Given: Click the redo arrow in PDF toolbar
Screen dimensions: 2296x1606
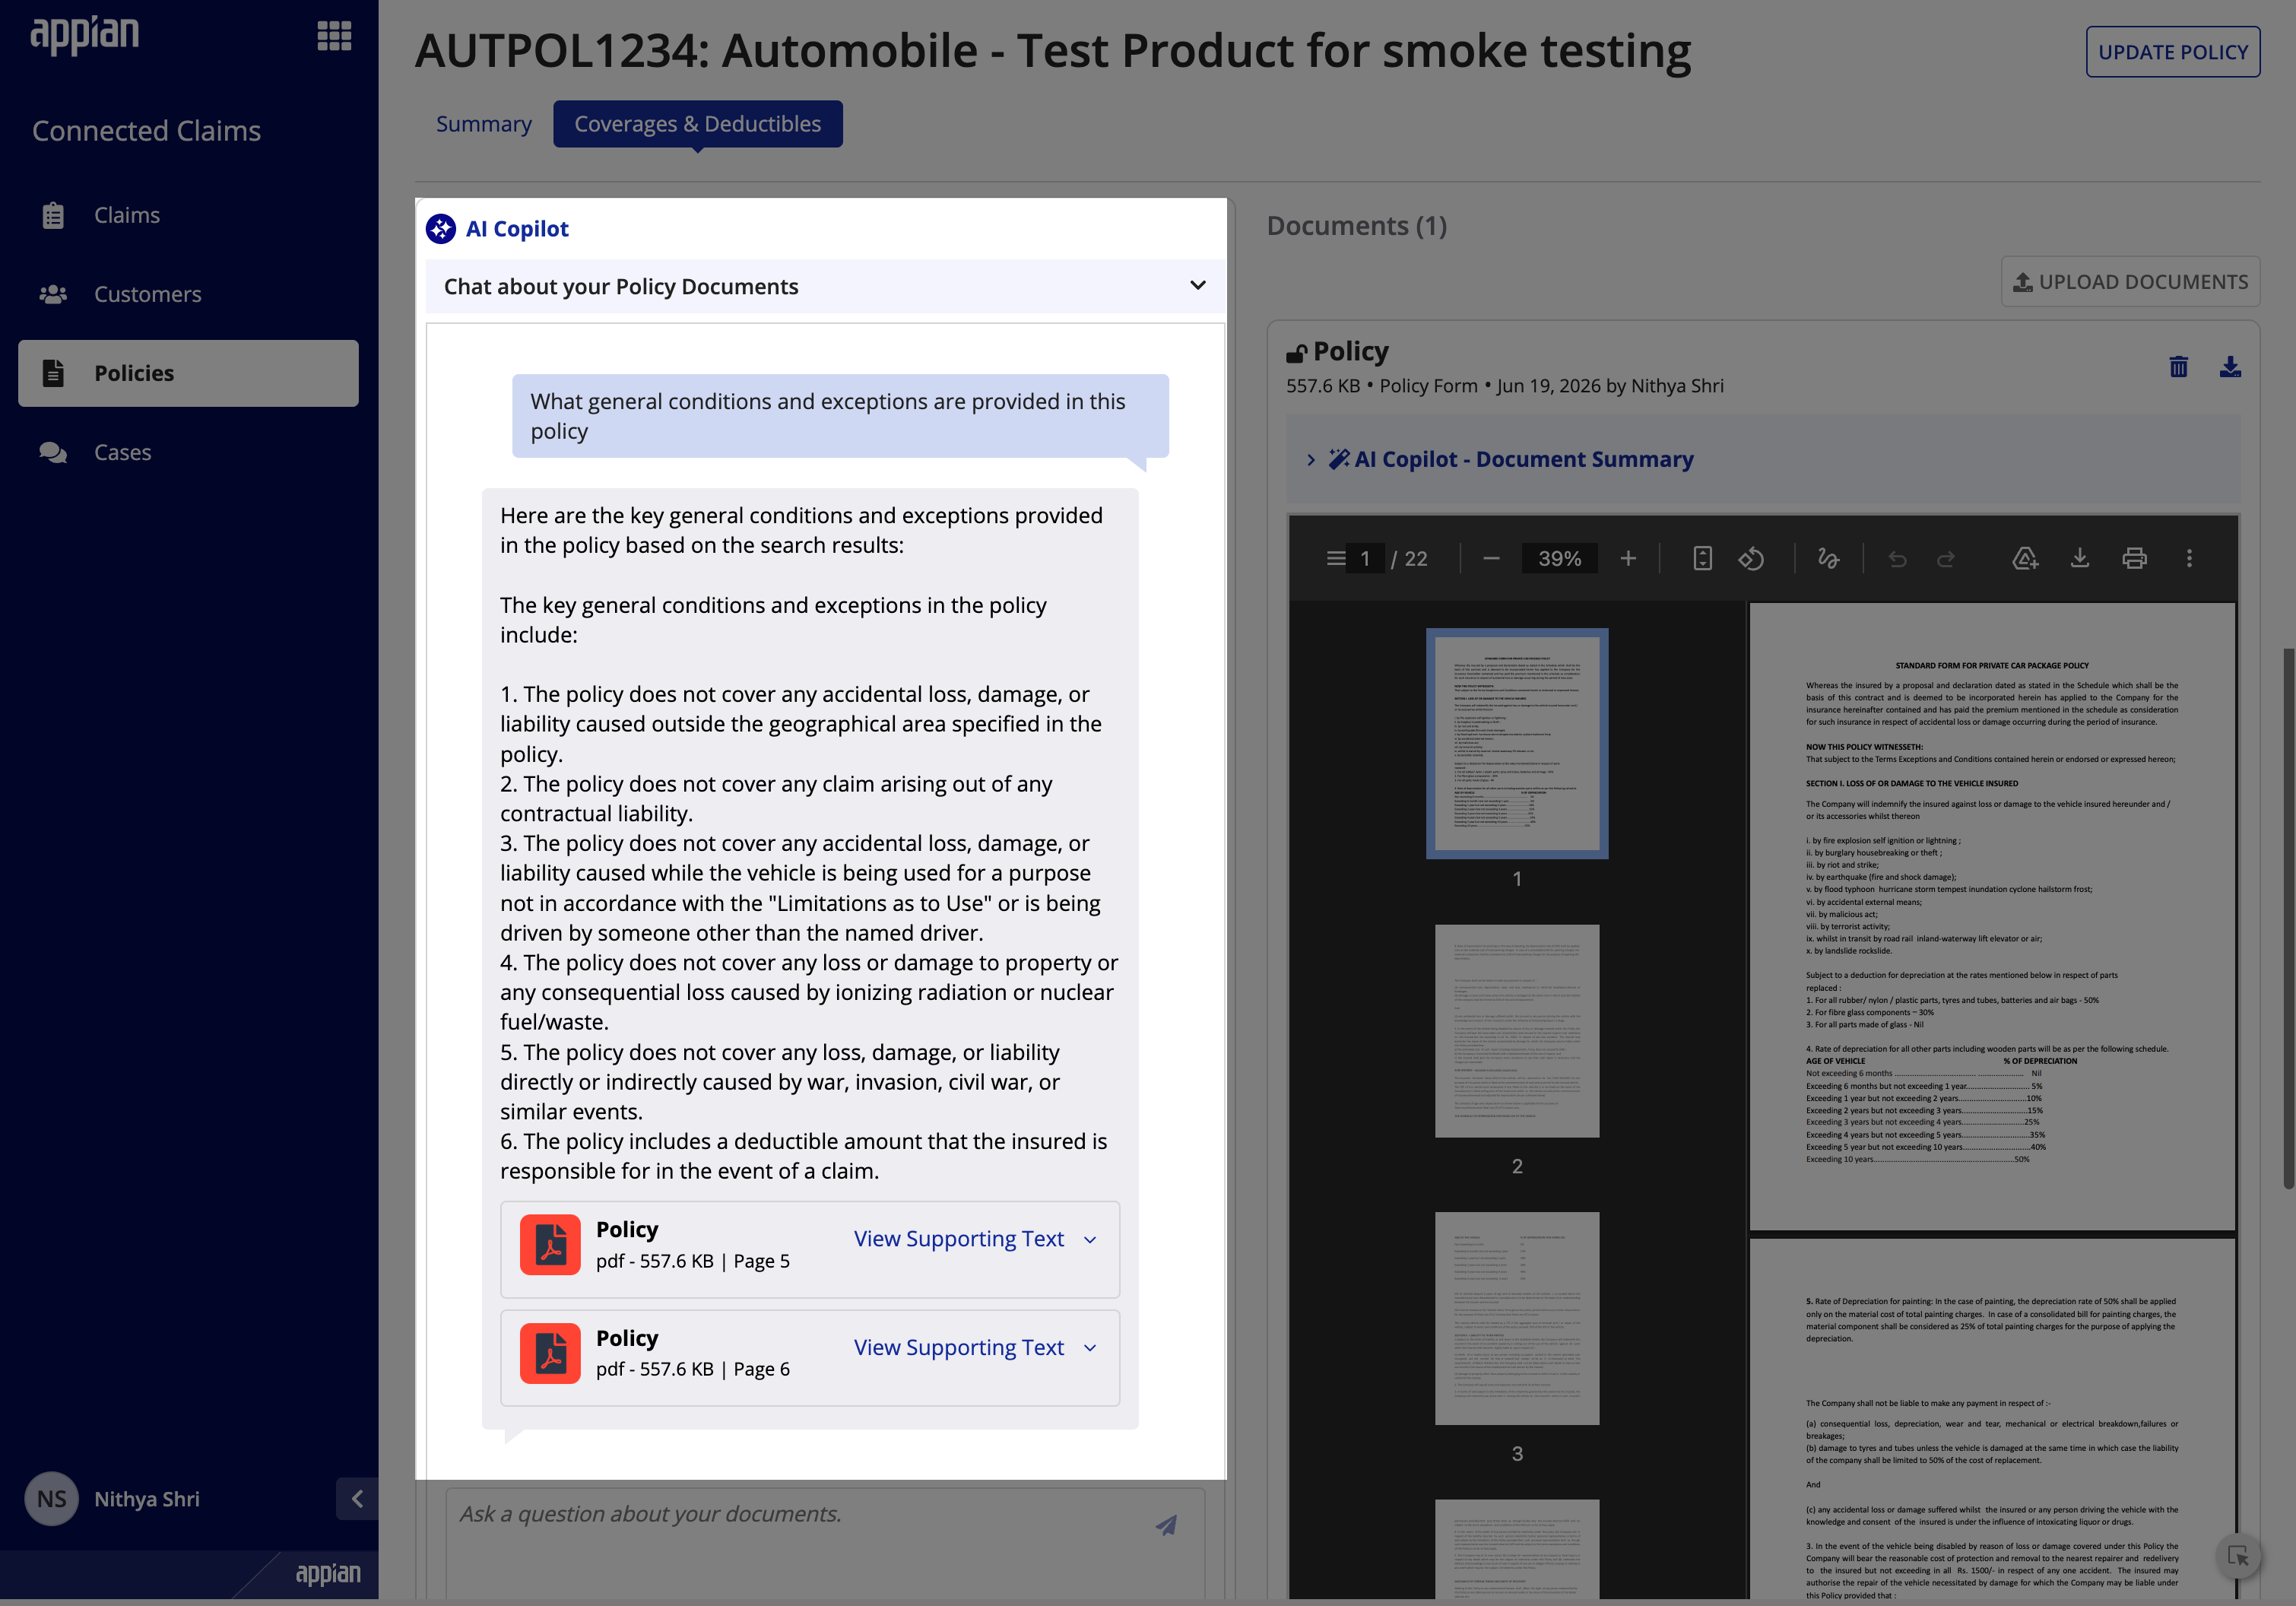Looking at the screenshot, I should (1946, 558).
